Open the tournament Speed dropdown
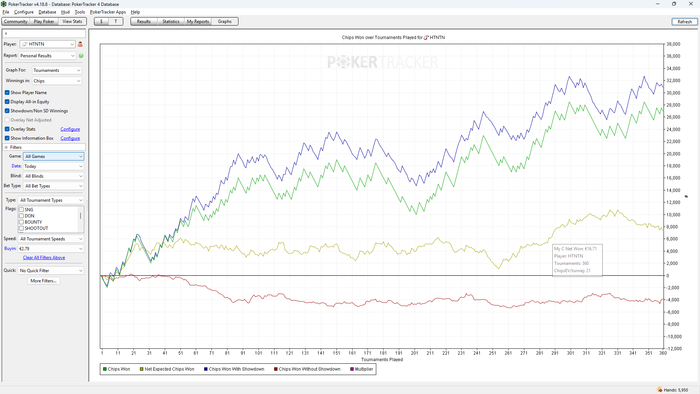700x394 pixels. 51,239
